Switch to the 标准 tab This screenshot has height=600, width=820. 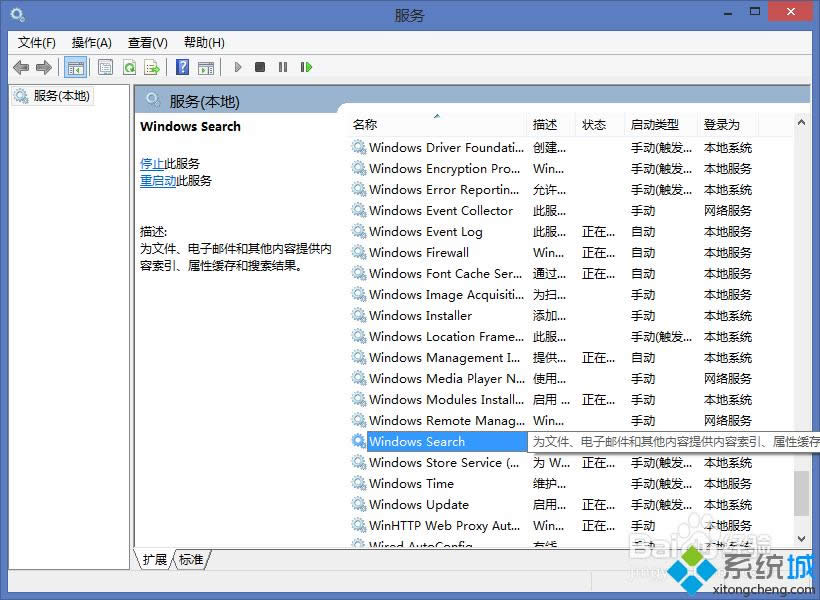click(x=190, y=560)
